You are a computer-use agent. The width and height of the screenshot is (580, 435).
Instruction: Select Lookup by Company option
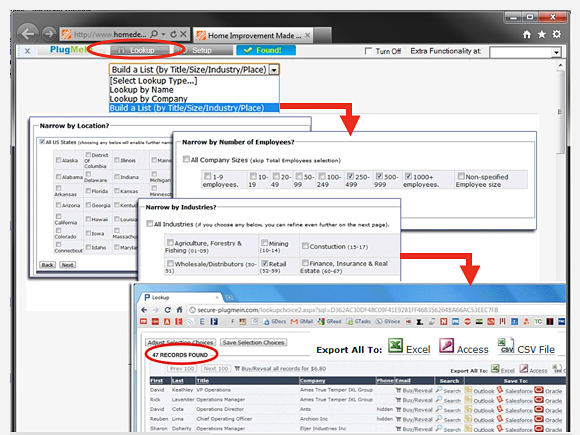pos(148,99)
